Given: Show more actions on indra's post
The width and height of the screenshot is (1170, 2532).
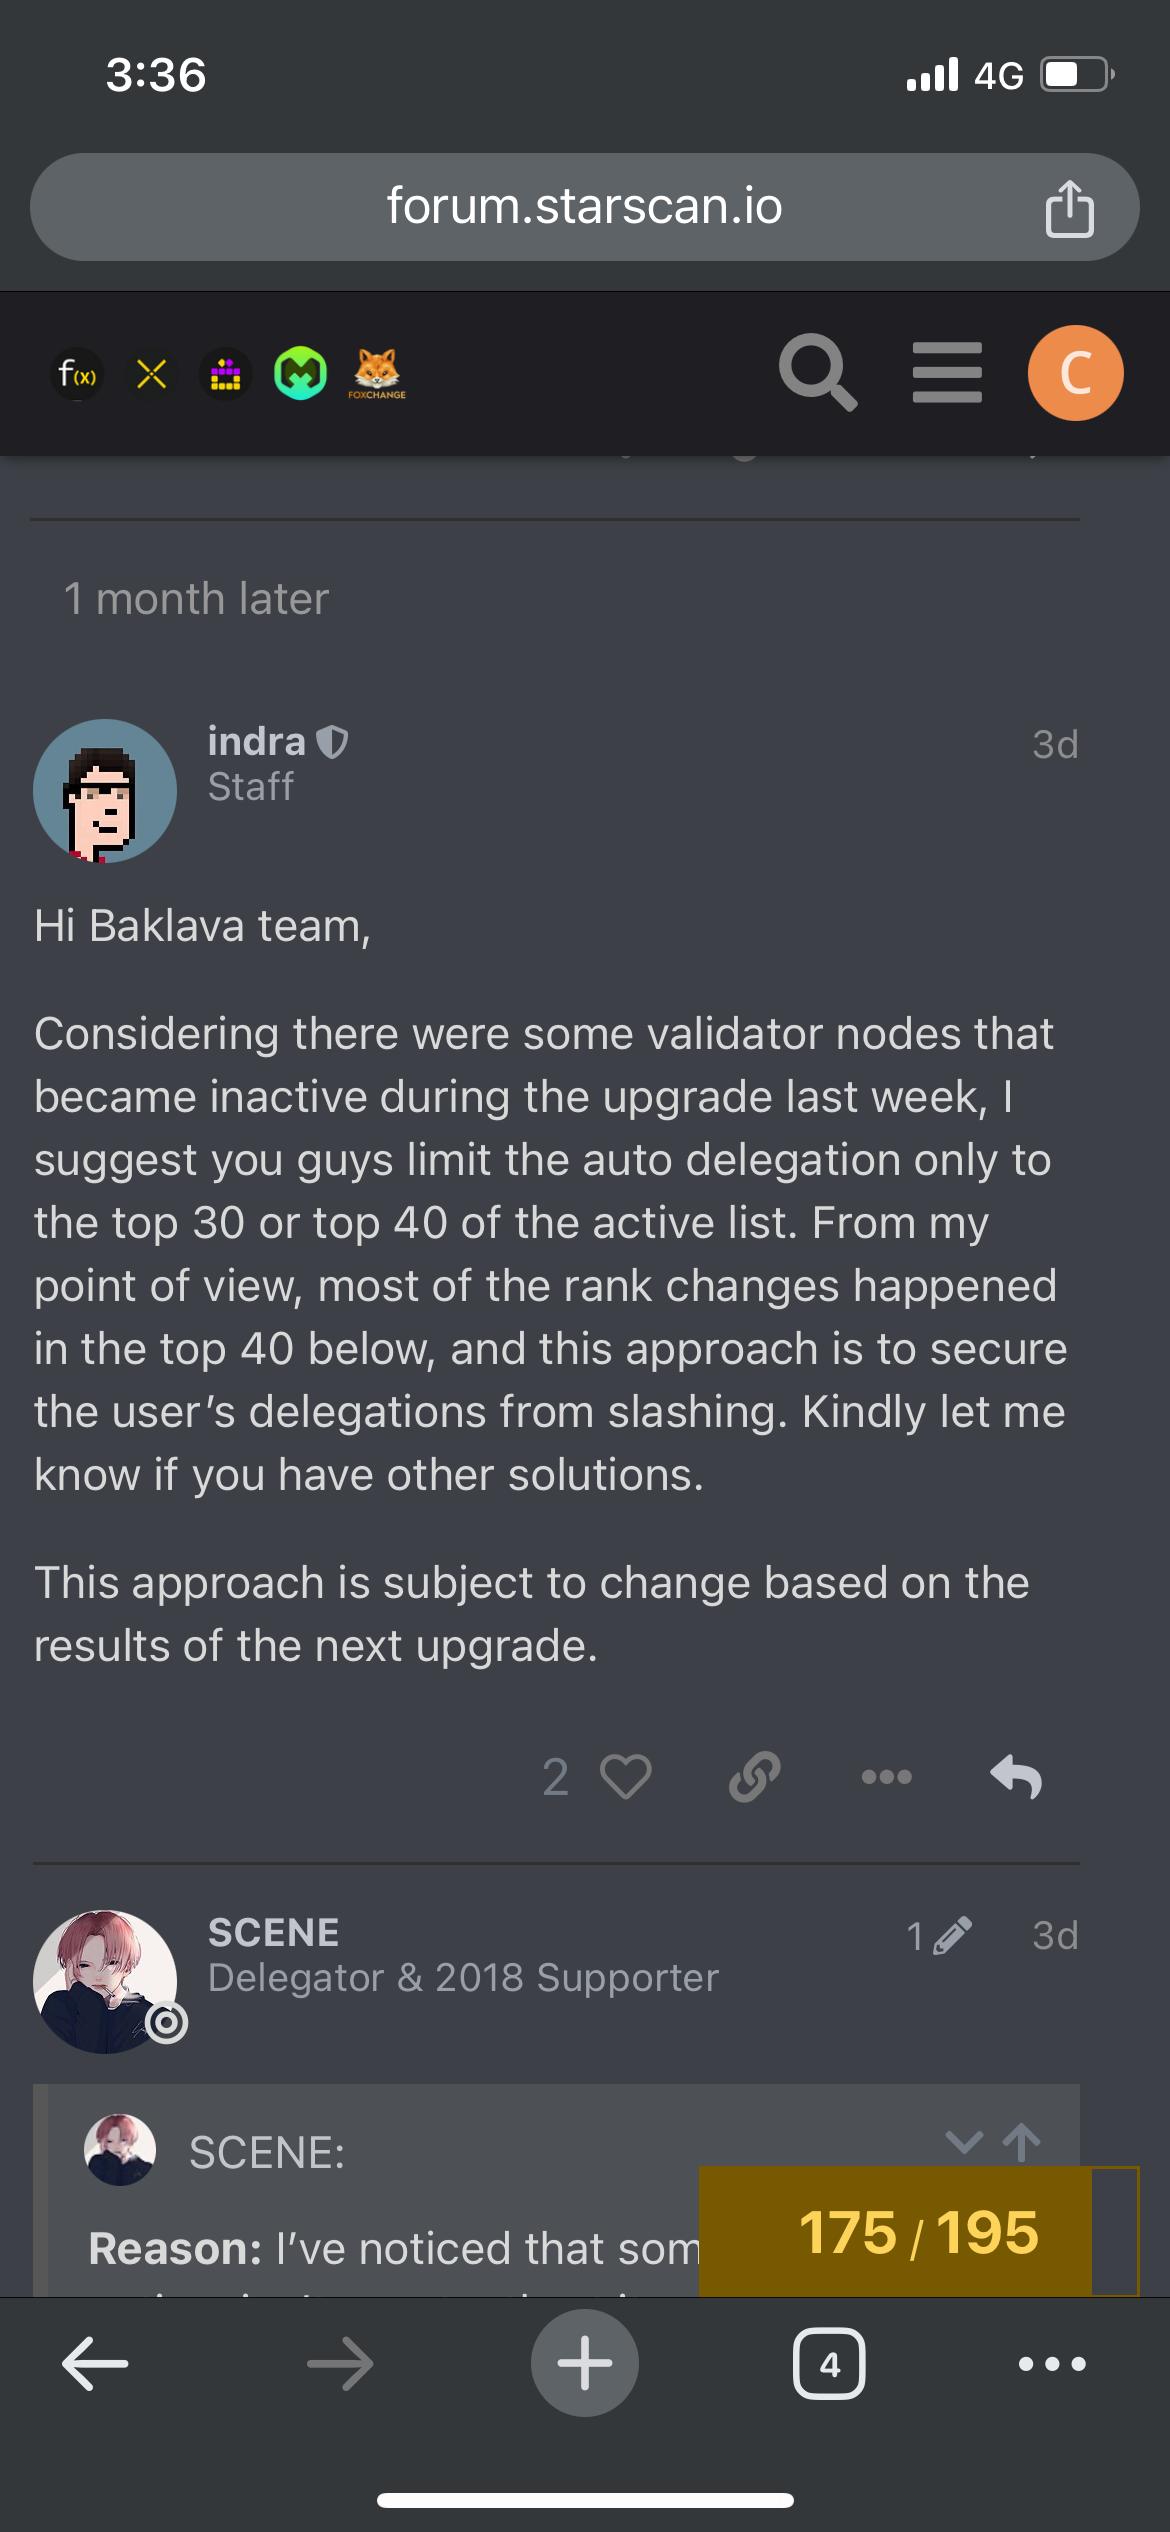Looking at the screenshot, I should tap(886, 1777).
